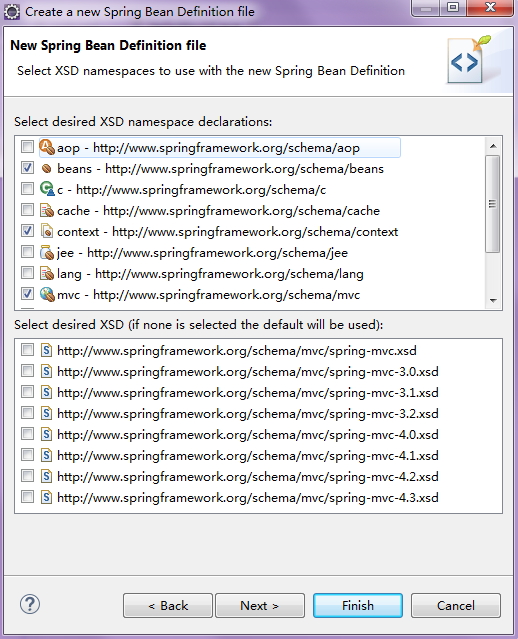
Task: Click the c namespace icon
Action: click(x=47, y=189)
